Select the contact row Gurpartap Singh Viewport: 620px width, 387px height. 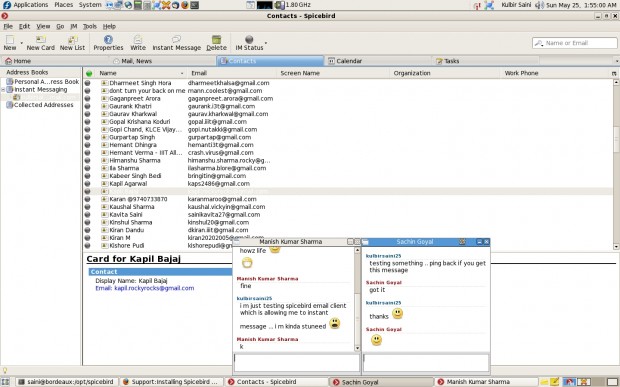(x=348, y=137)
